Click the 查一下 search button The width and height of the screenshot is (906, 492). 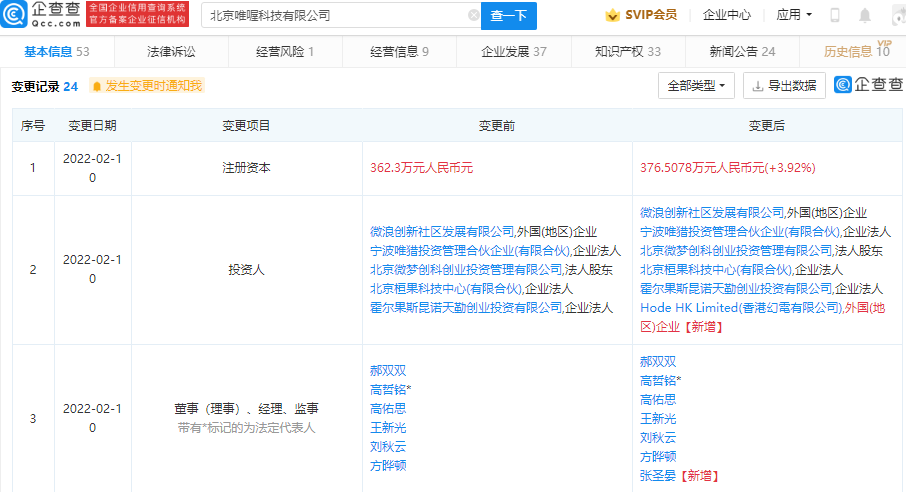509,16
